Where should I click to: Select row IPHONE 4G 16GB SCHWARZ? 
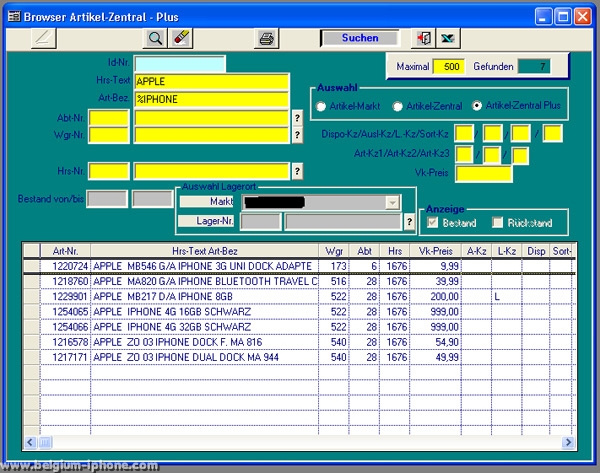tap(299, 312)
